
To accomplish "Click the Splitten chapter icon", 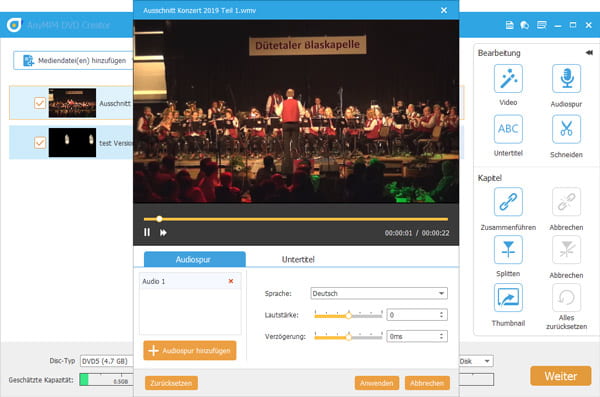I will 508,250.
